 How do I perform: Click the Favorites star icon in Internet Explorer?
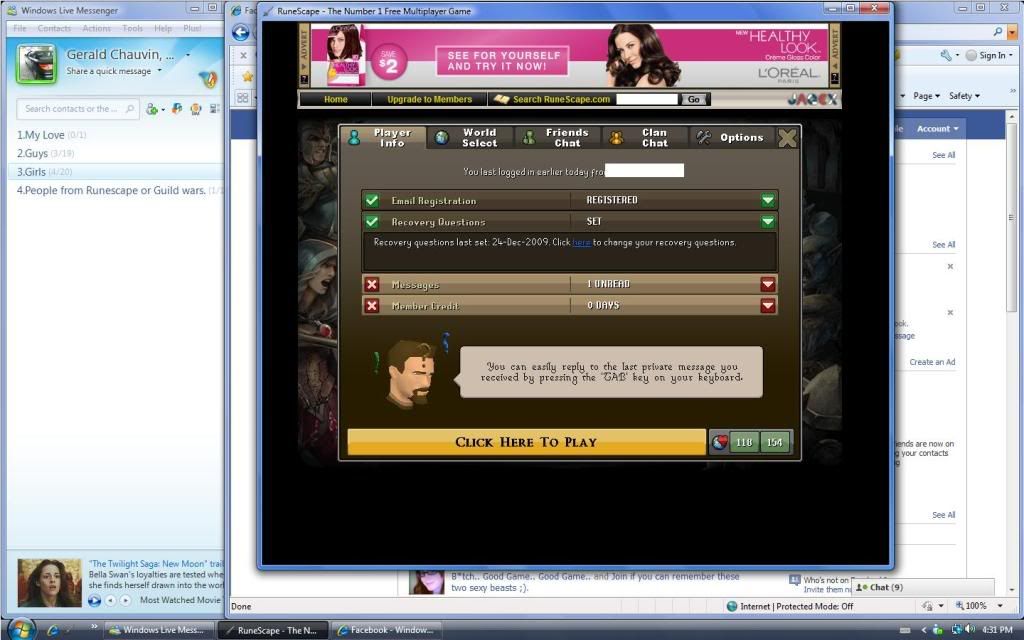click(x=248, y=76)
